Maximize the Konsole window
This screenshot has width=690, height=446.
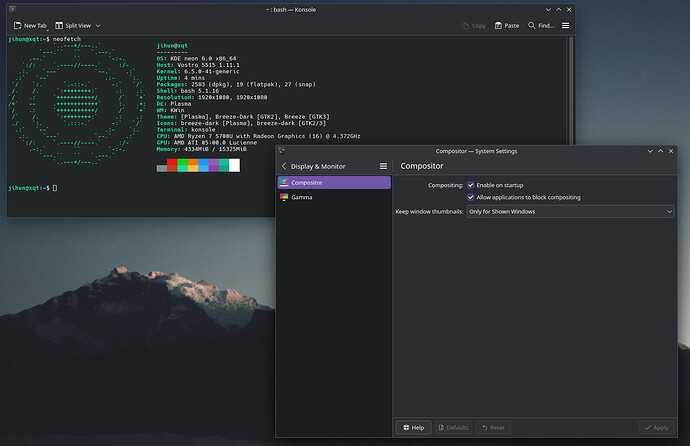558,9
